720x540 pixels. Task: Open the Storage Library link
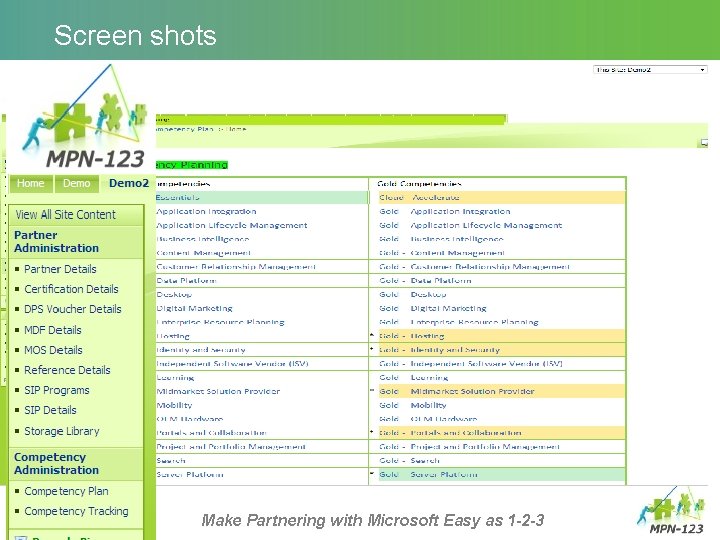(62, 431)
